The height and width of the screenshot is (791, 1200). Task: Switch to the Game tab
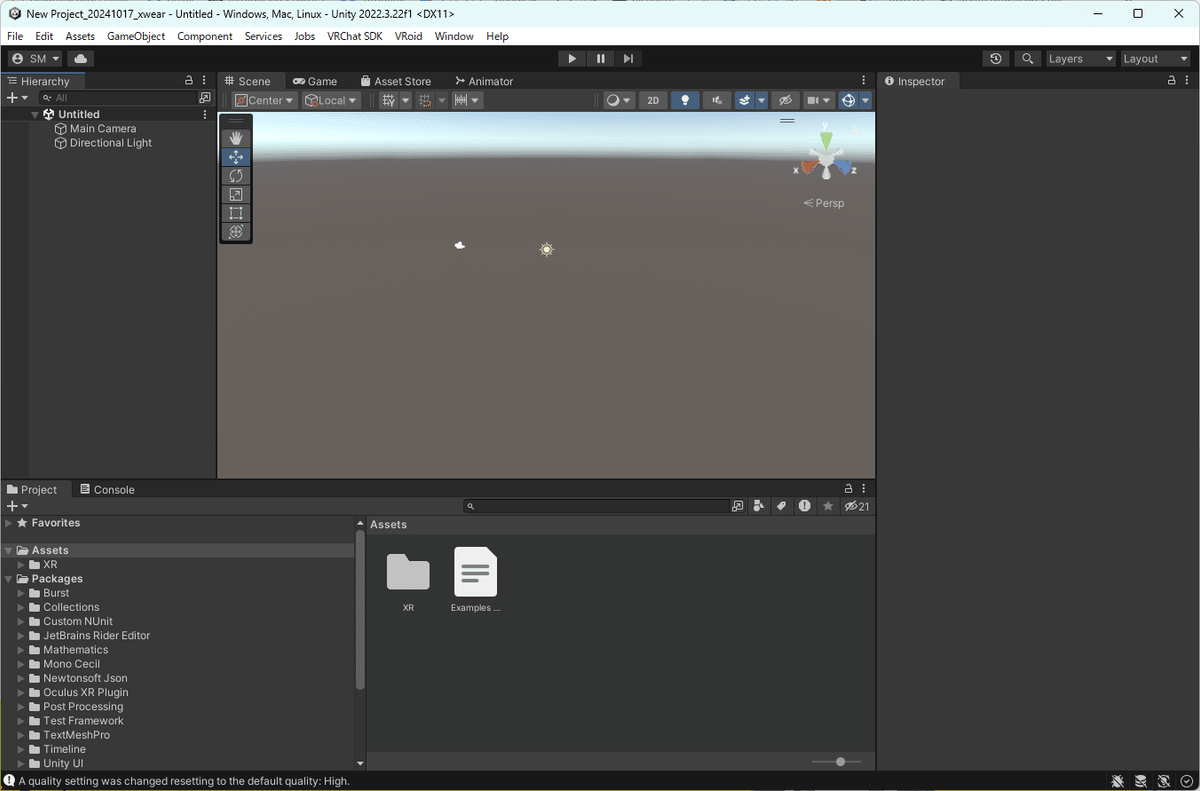coord(315,81)
